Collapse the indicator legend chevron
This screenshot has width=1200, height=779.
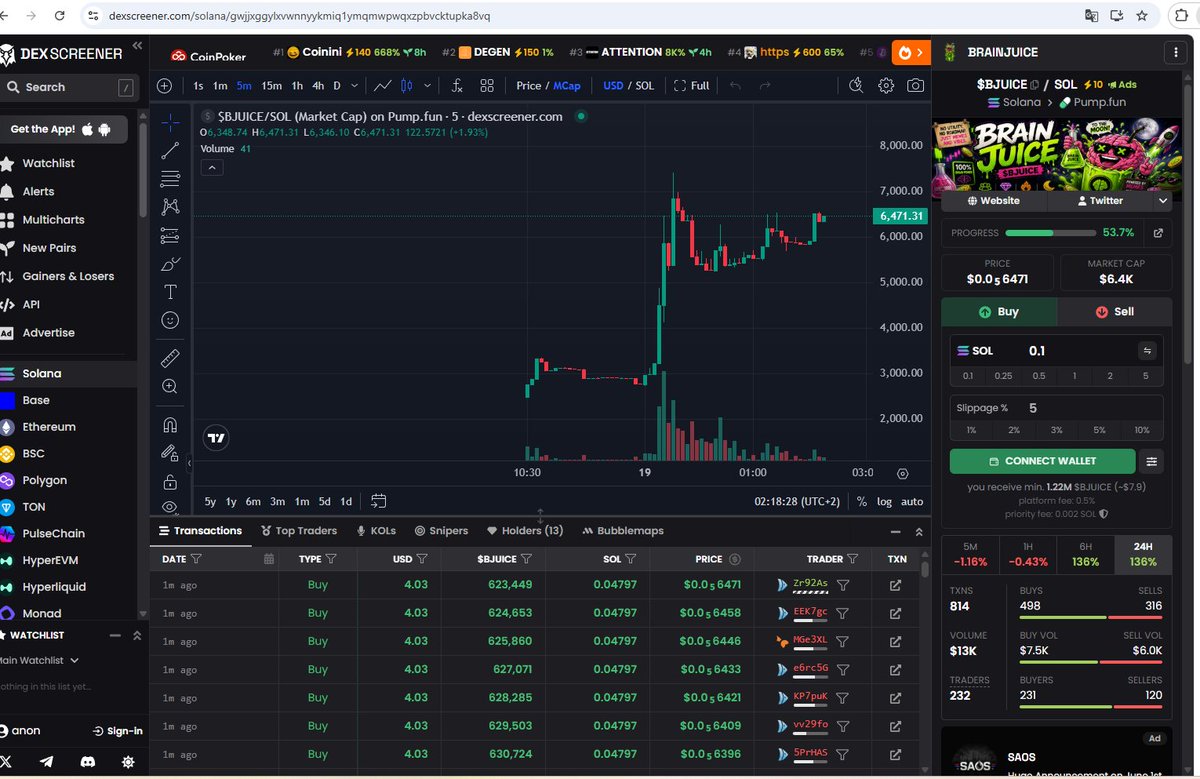coord(212,168)
